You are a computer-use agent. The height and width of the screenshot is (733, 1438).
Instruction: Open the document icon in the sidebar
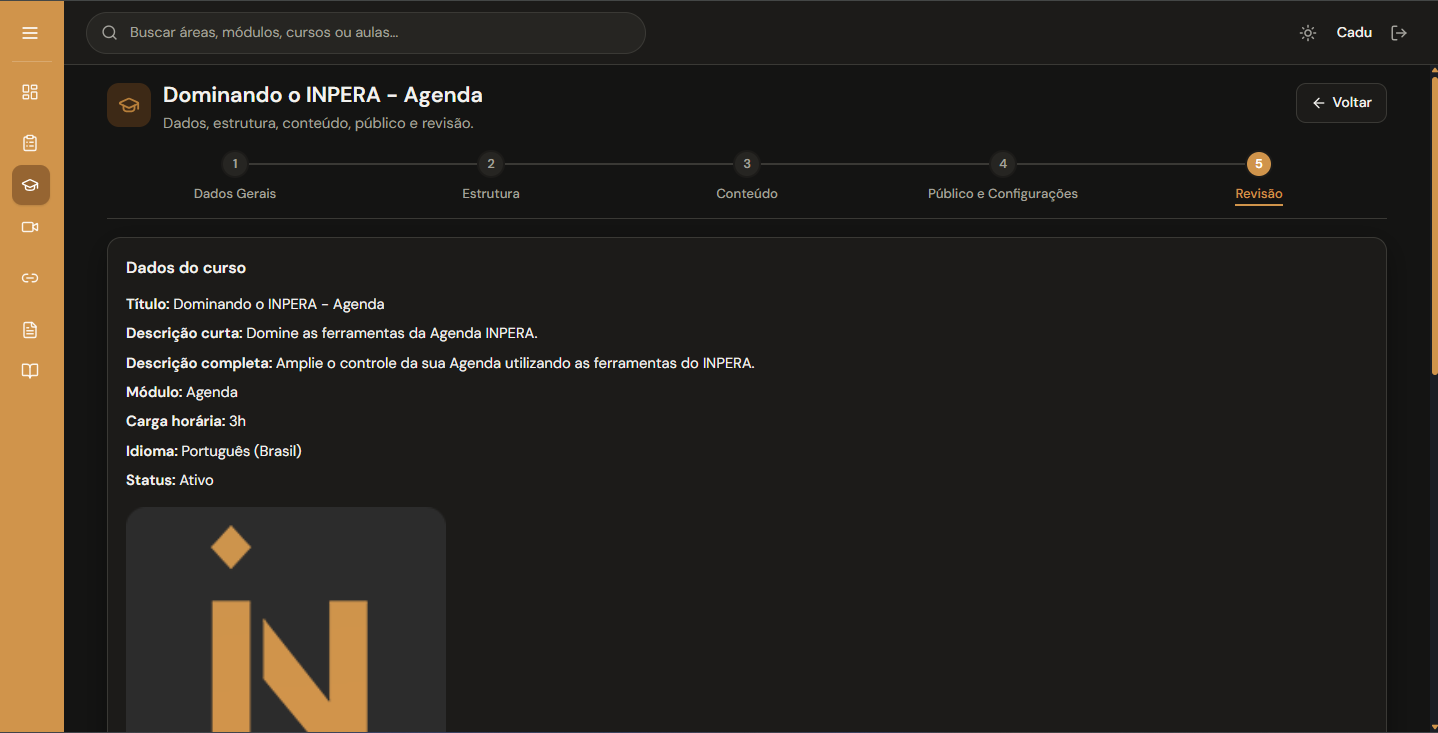(x=30, y=330)
